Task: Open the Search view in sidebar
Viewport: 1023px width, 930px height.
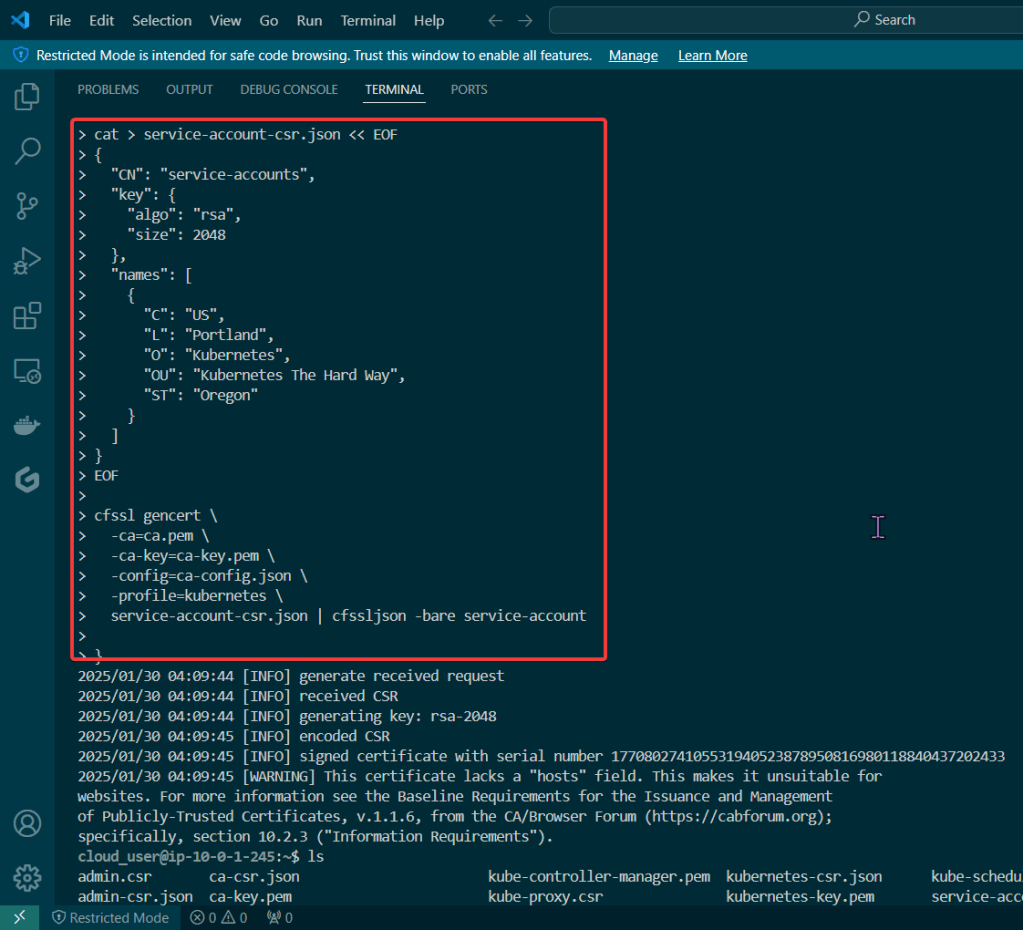Action: click(x=27, y=151)
